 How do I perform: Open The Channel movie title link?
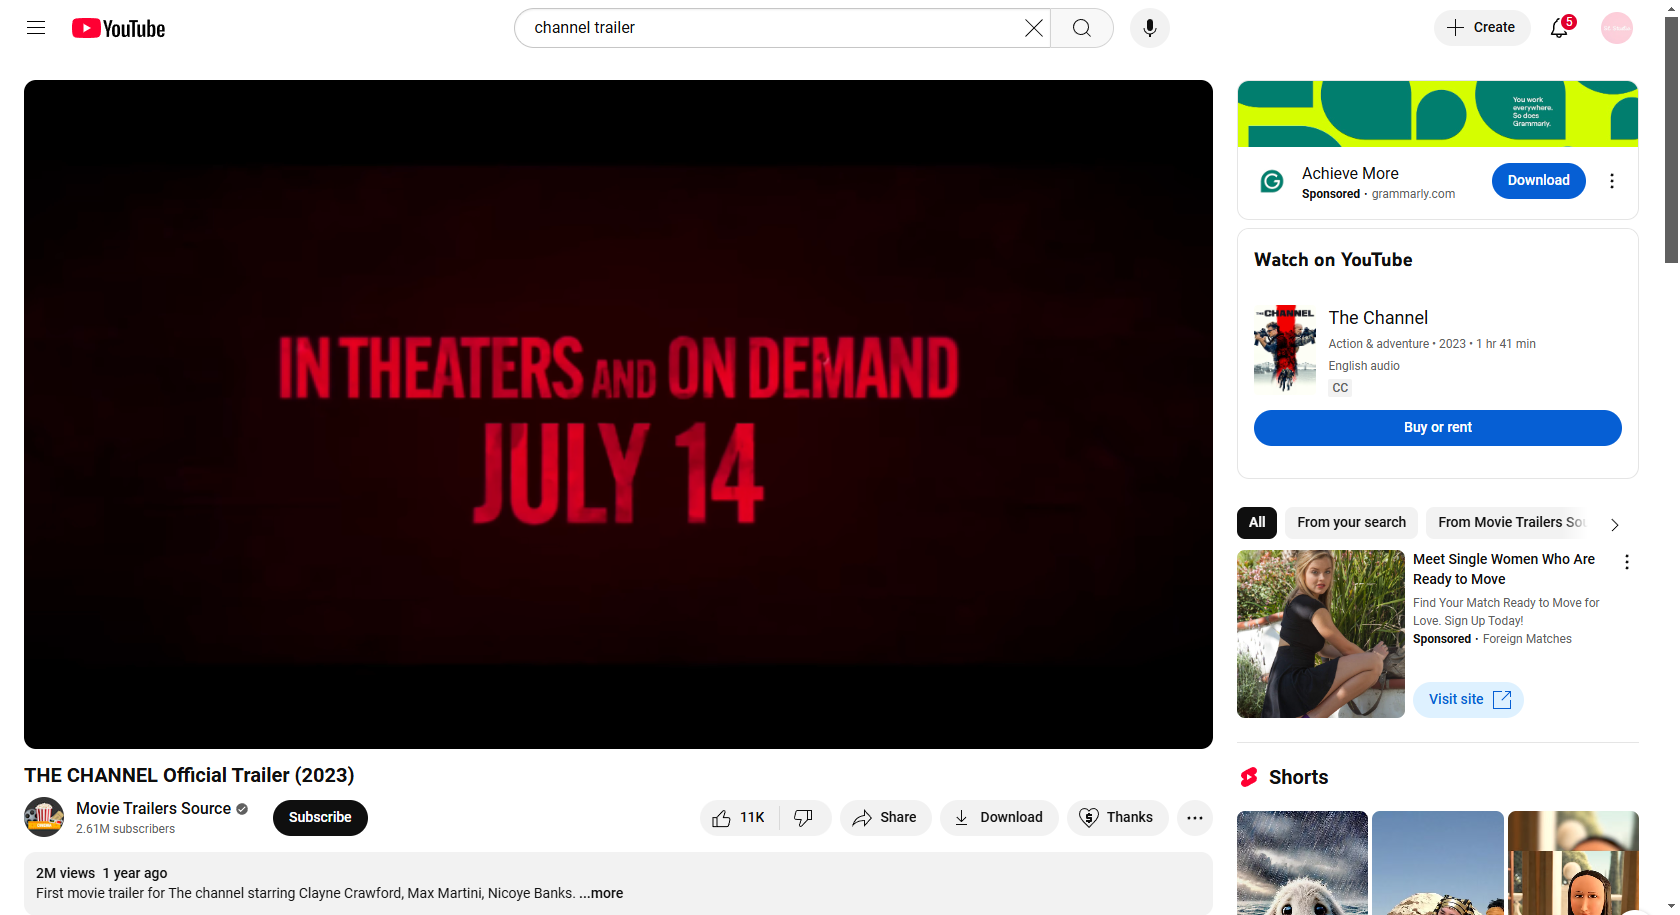click(1378, 317)
